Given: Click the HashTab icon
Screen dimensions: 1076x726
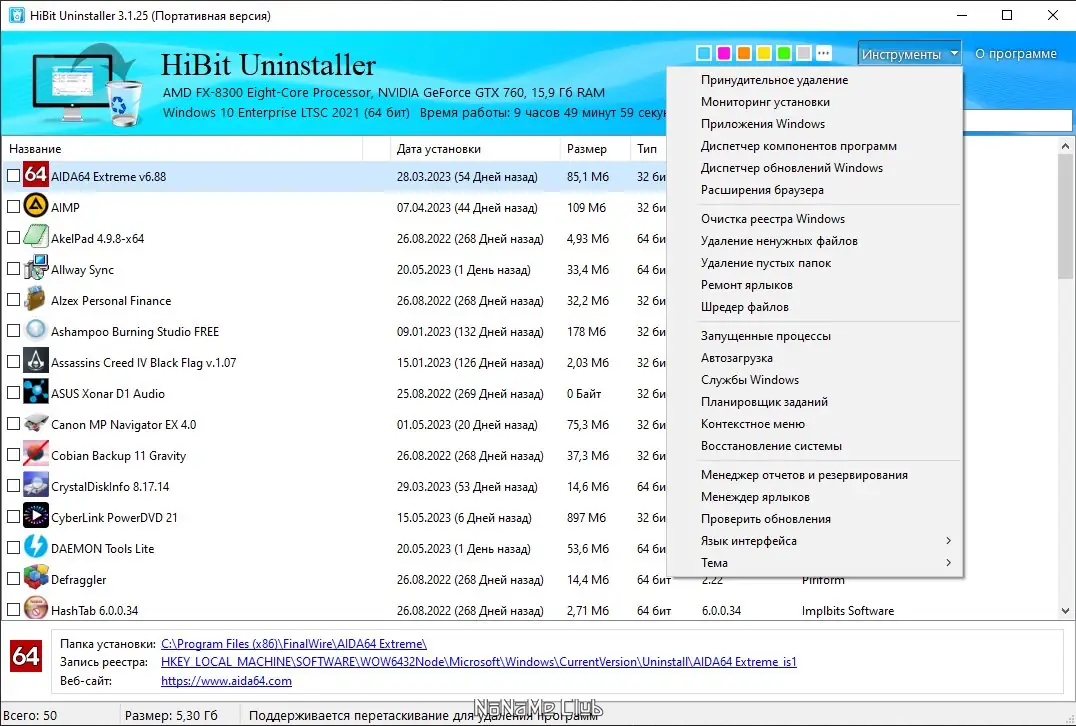Looking at the screenshot, I should 36,608.
